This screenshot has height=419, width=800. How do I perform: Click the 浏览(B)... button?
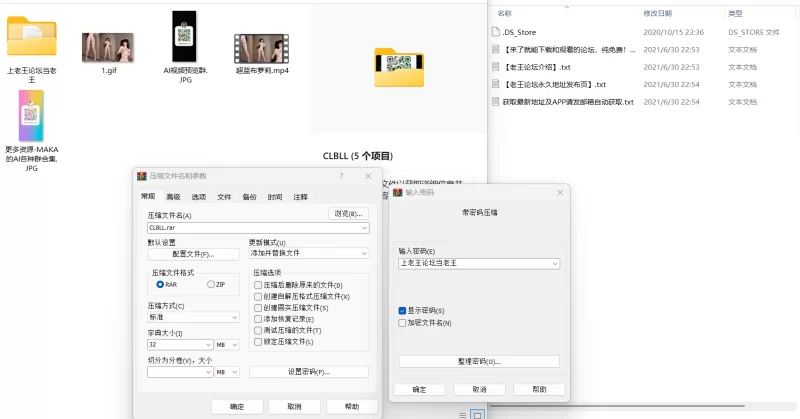(x=348, y=214)
